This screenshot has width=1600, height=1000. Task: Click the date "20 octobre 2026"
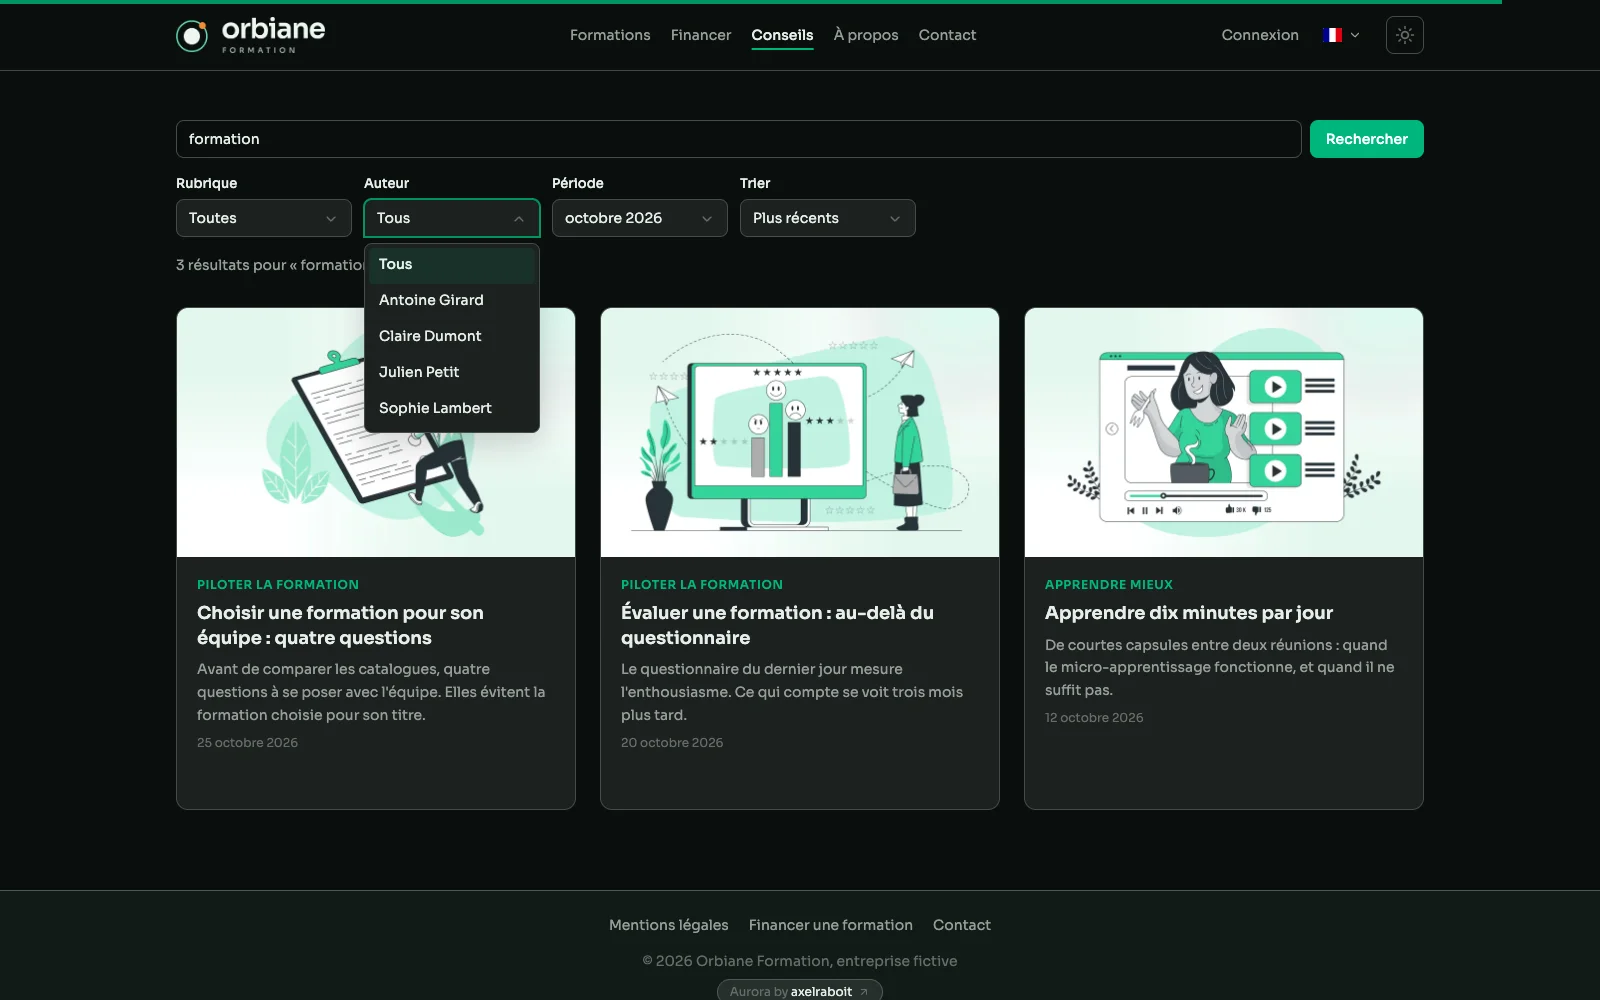click(x=672, y=743)
